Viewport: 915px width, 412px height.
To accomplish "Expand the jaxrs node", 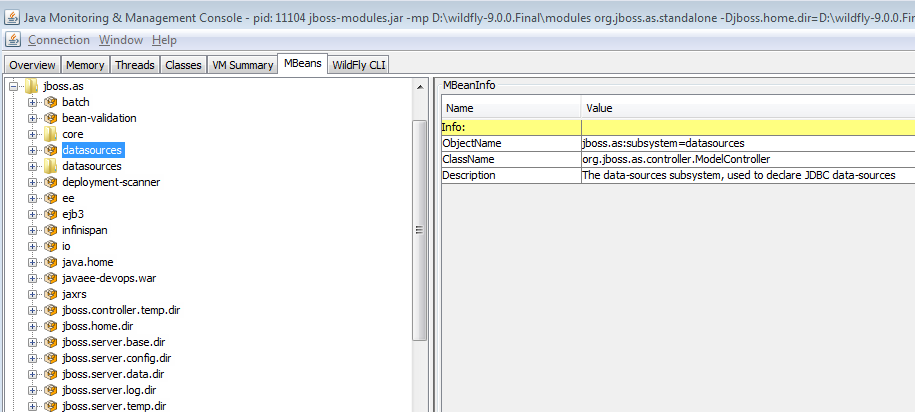I will [33, 294].
